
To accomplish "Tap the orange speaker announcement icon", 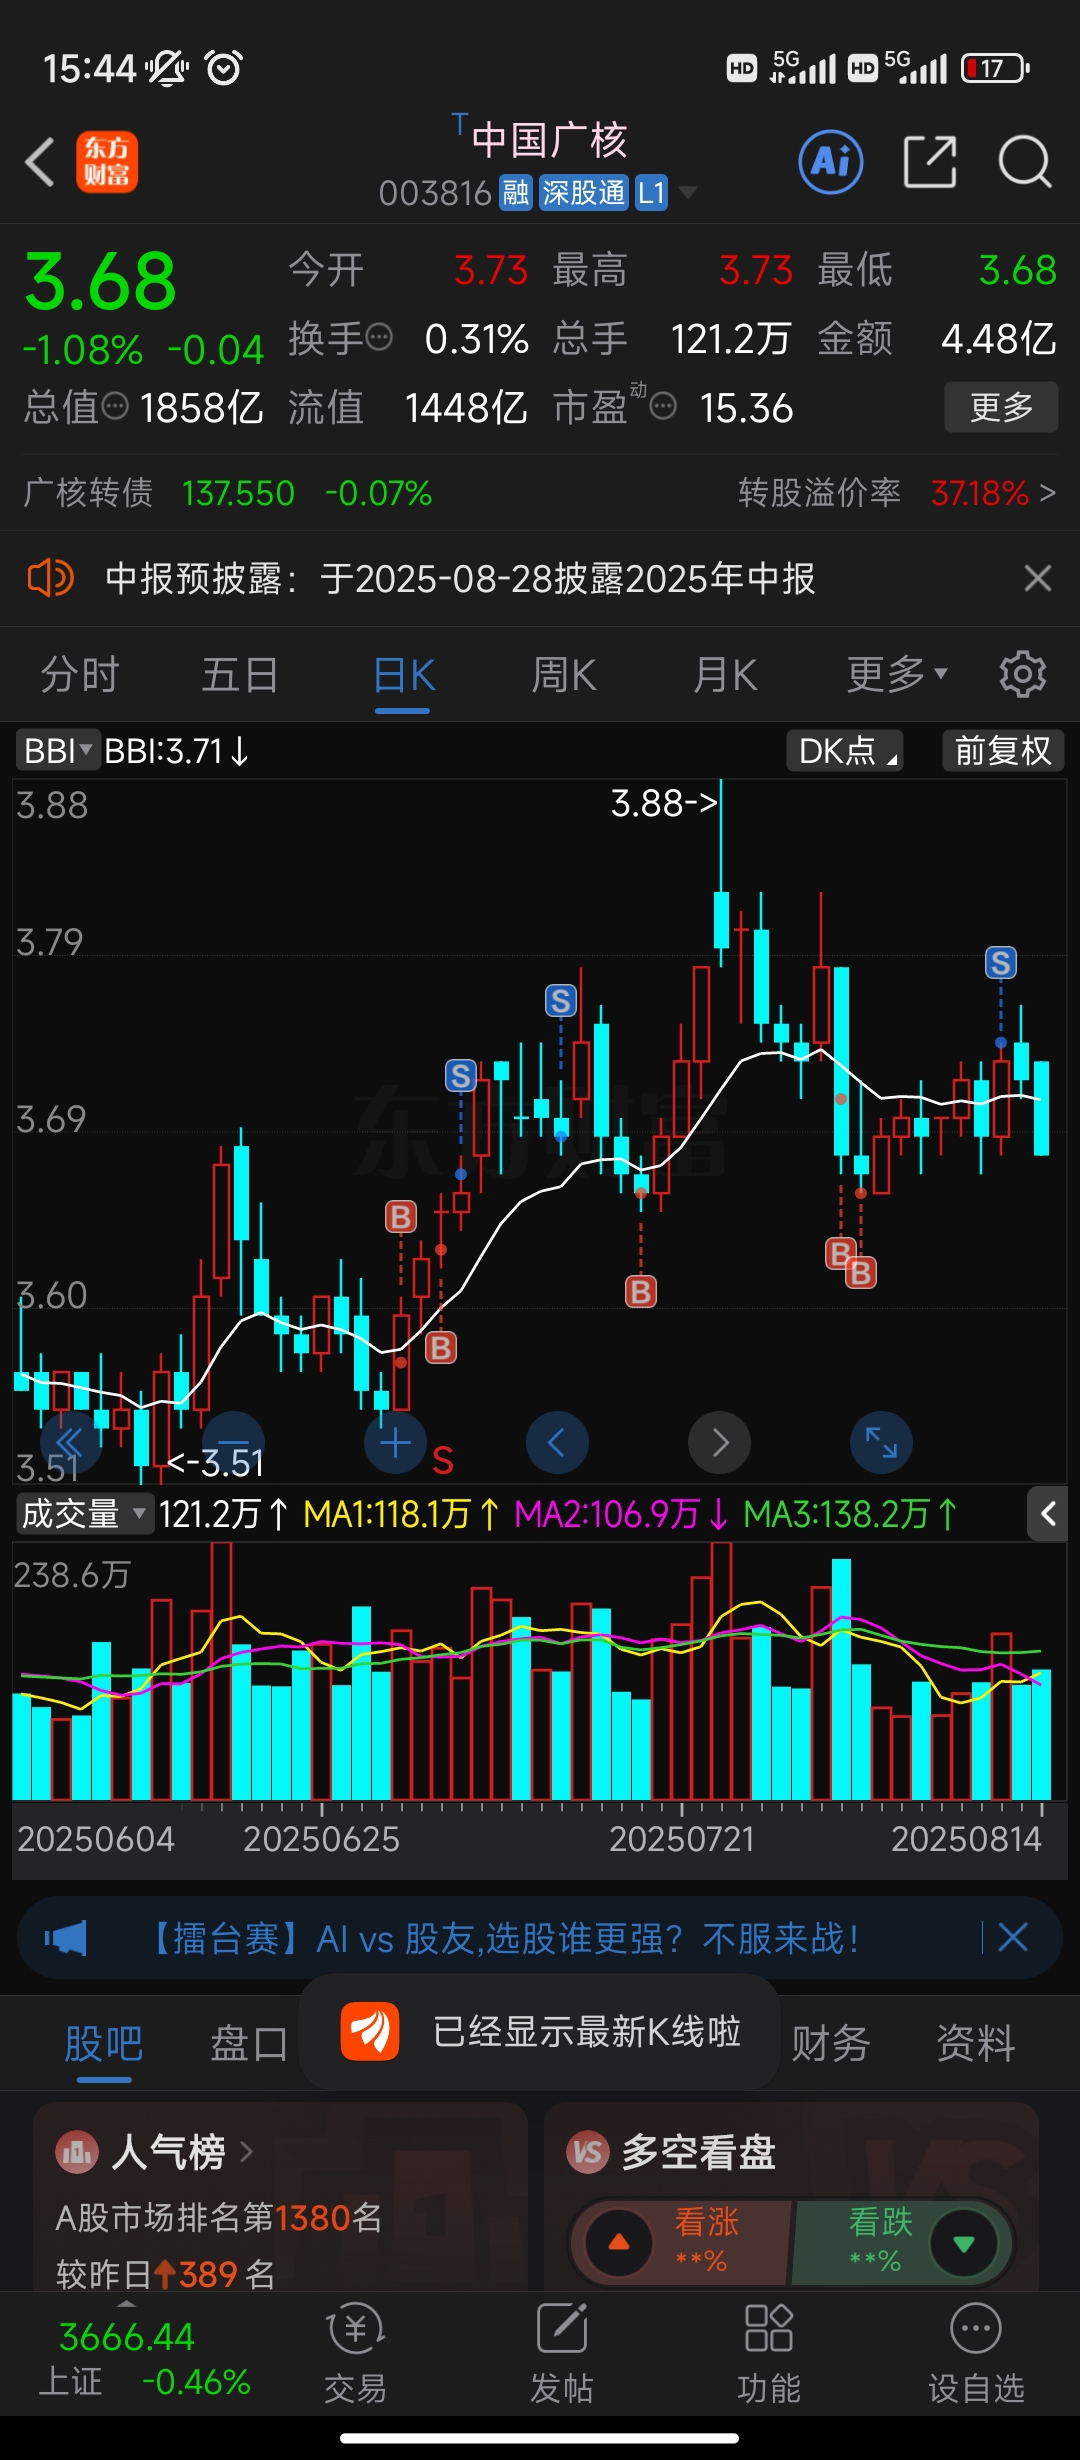I will (x=50, y=578).
